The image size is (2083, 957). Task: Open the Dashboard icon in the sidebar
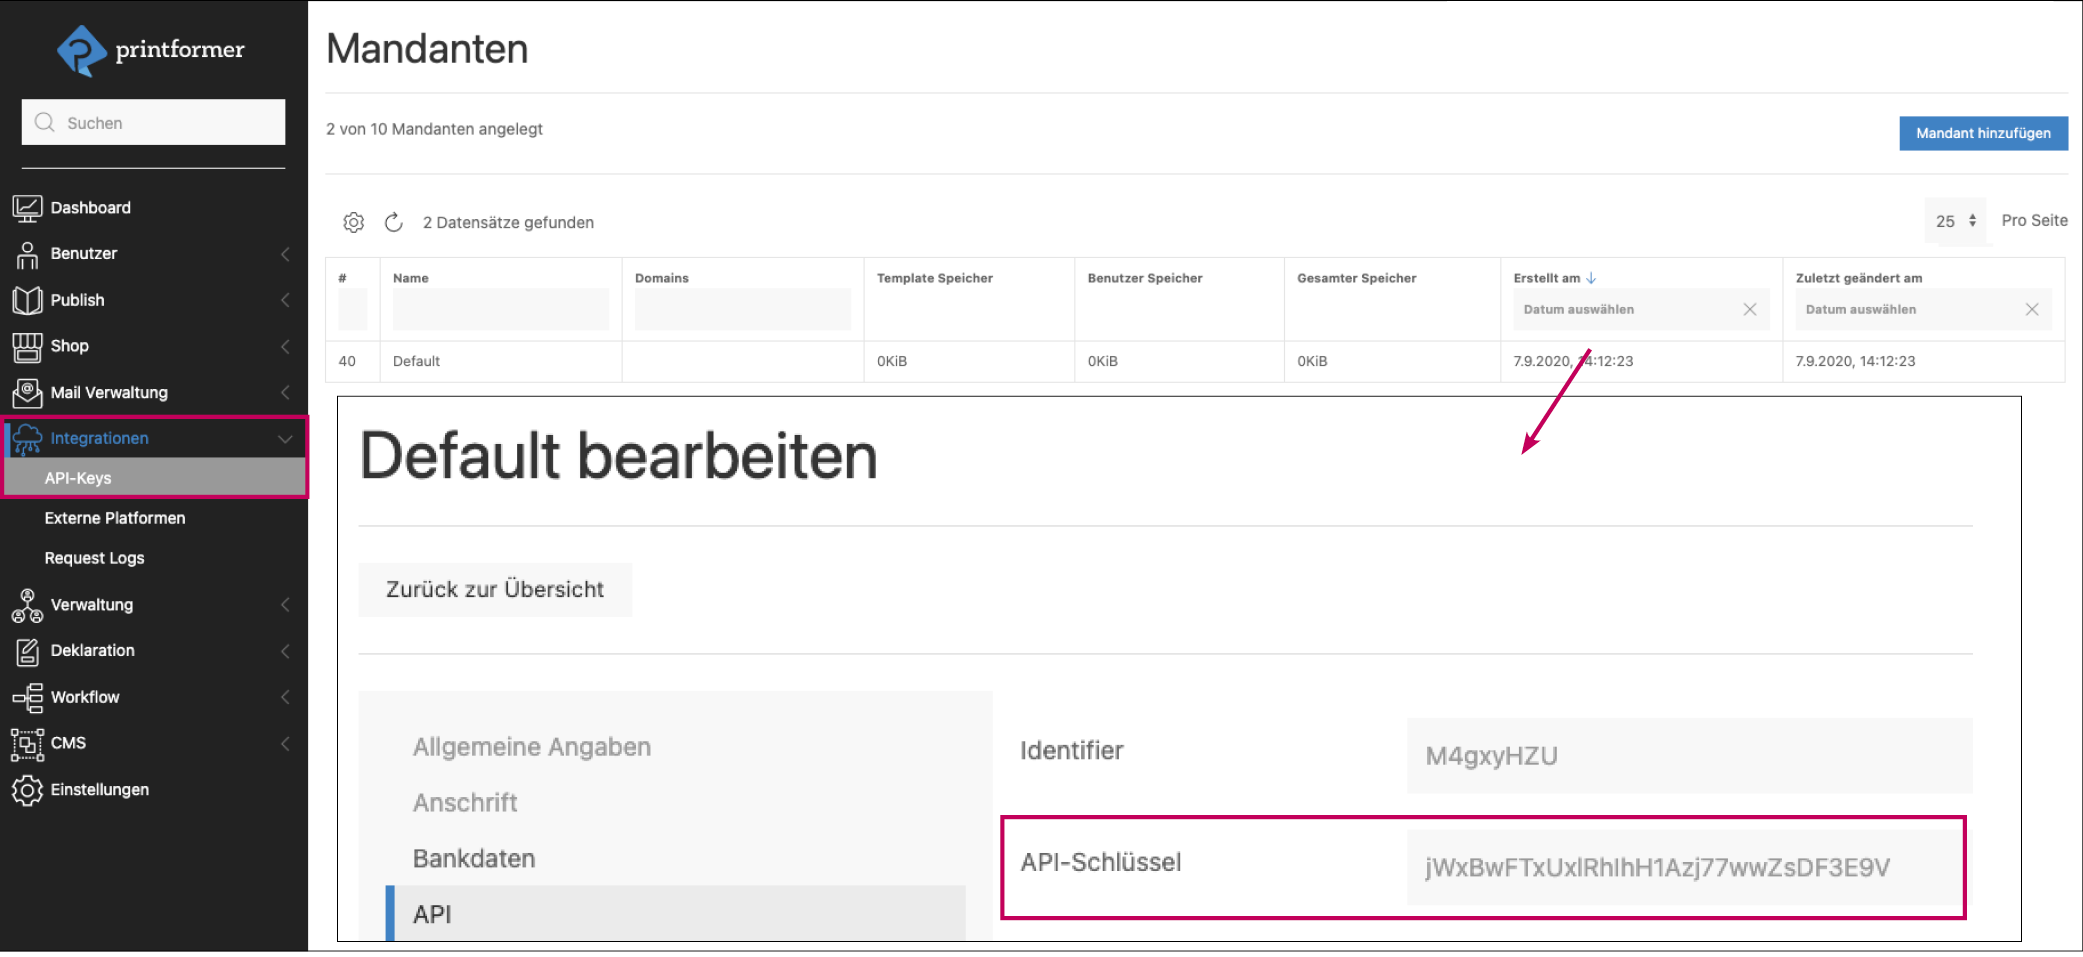pyautogui.click(x=27, y=207)
